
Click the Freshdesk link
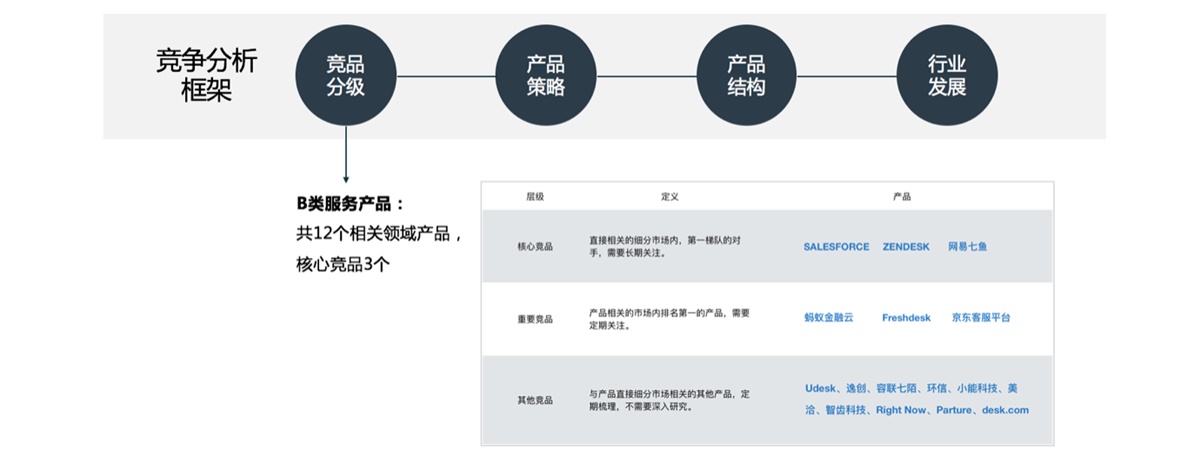tap(906, 318)
